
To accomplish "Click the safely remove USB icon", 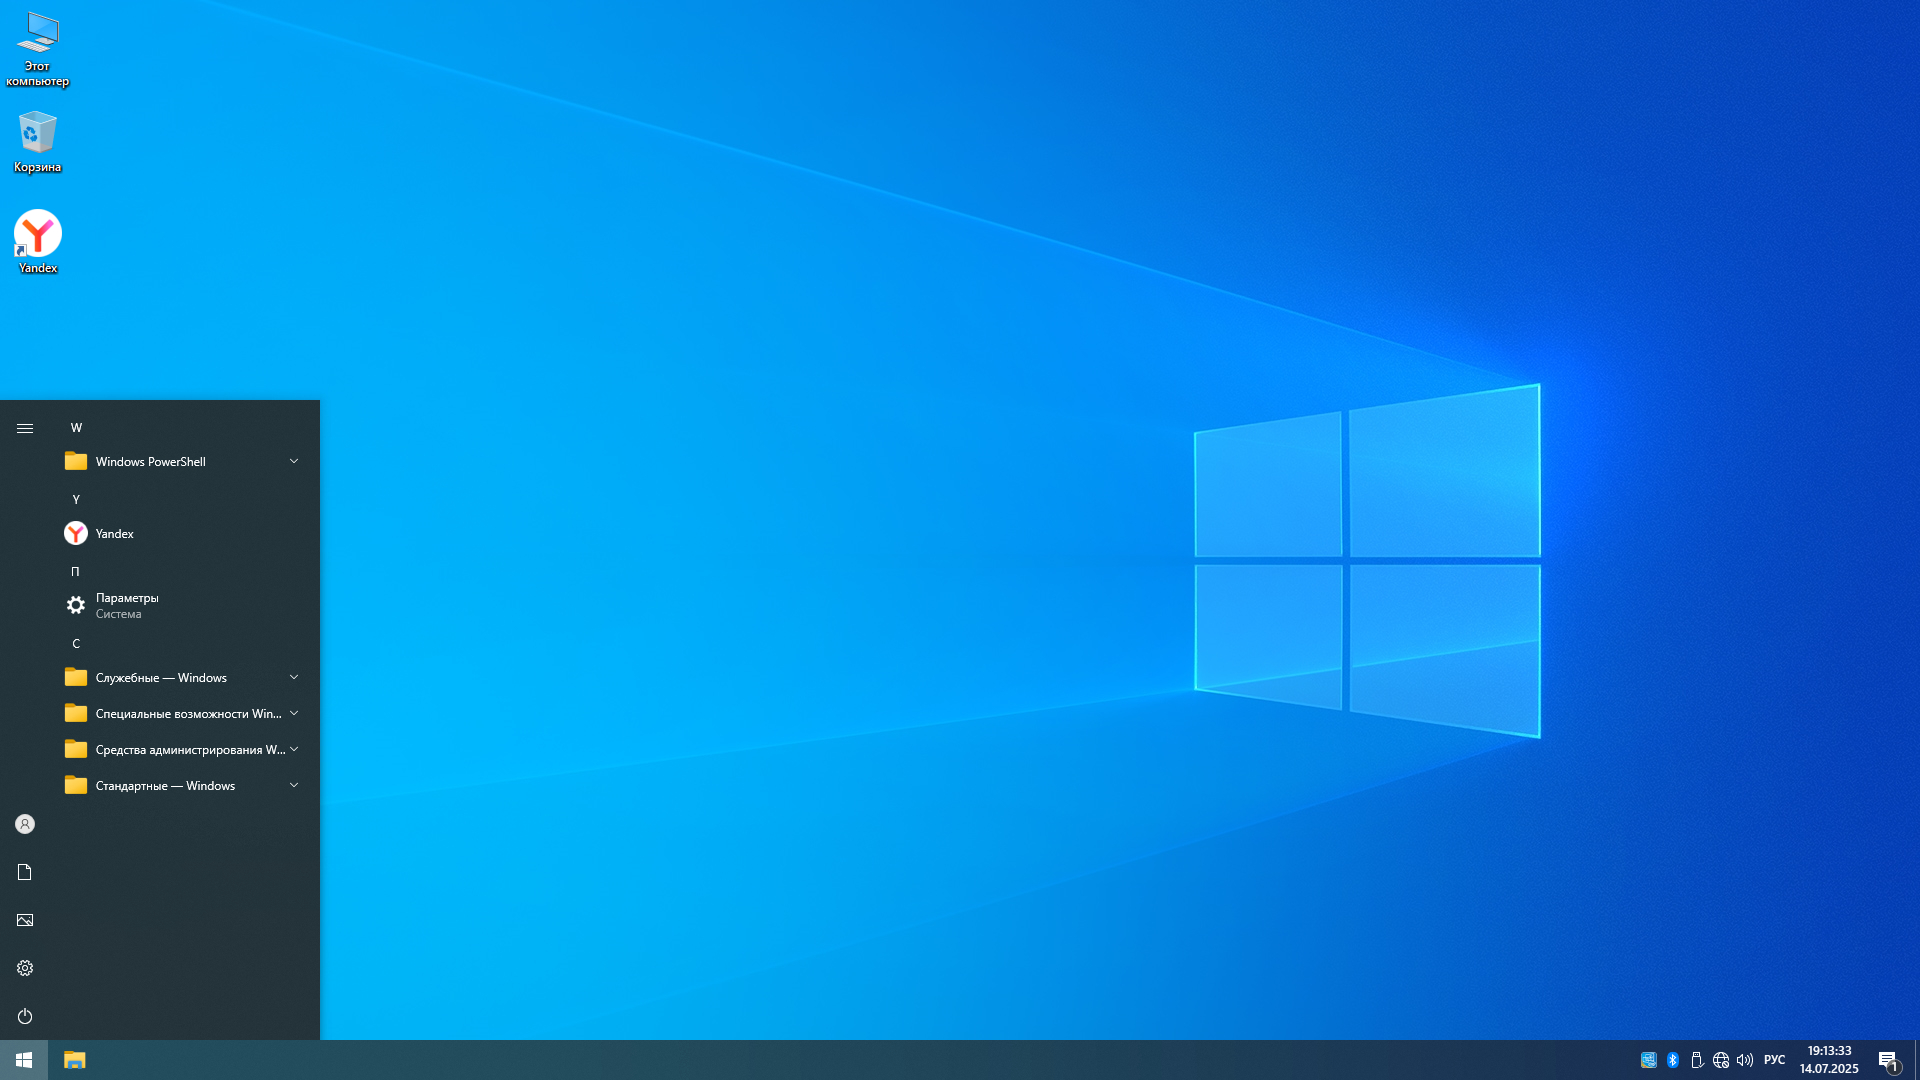I will 1697,1060.
